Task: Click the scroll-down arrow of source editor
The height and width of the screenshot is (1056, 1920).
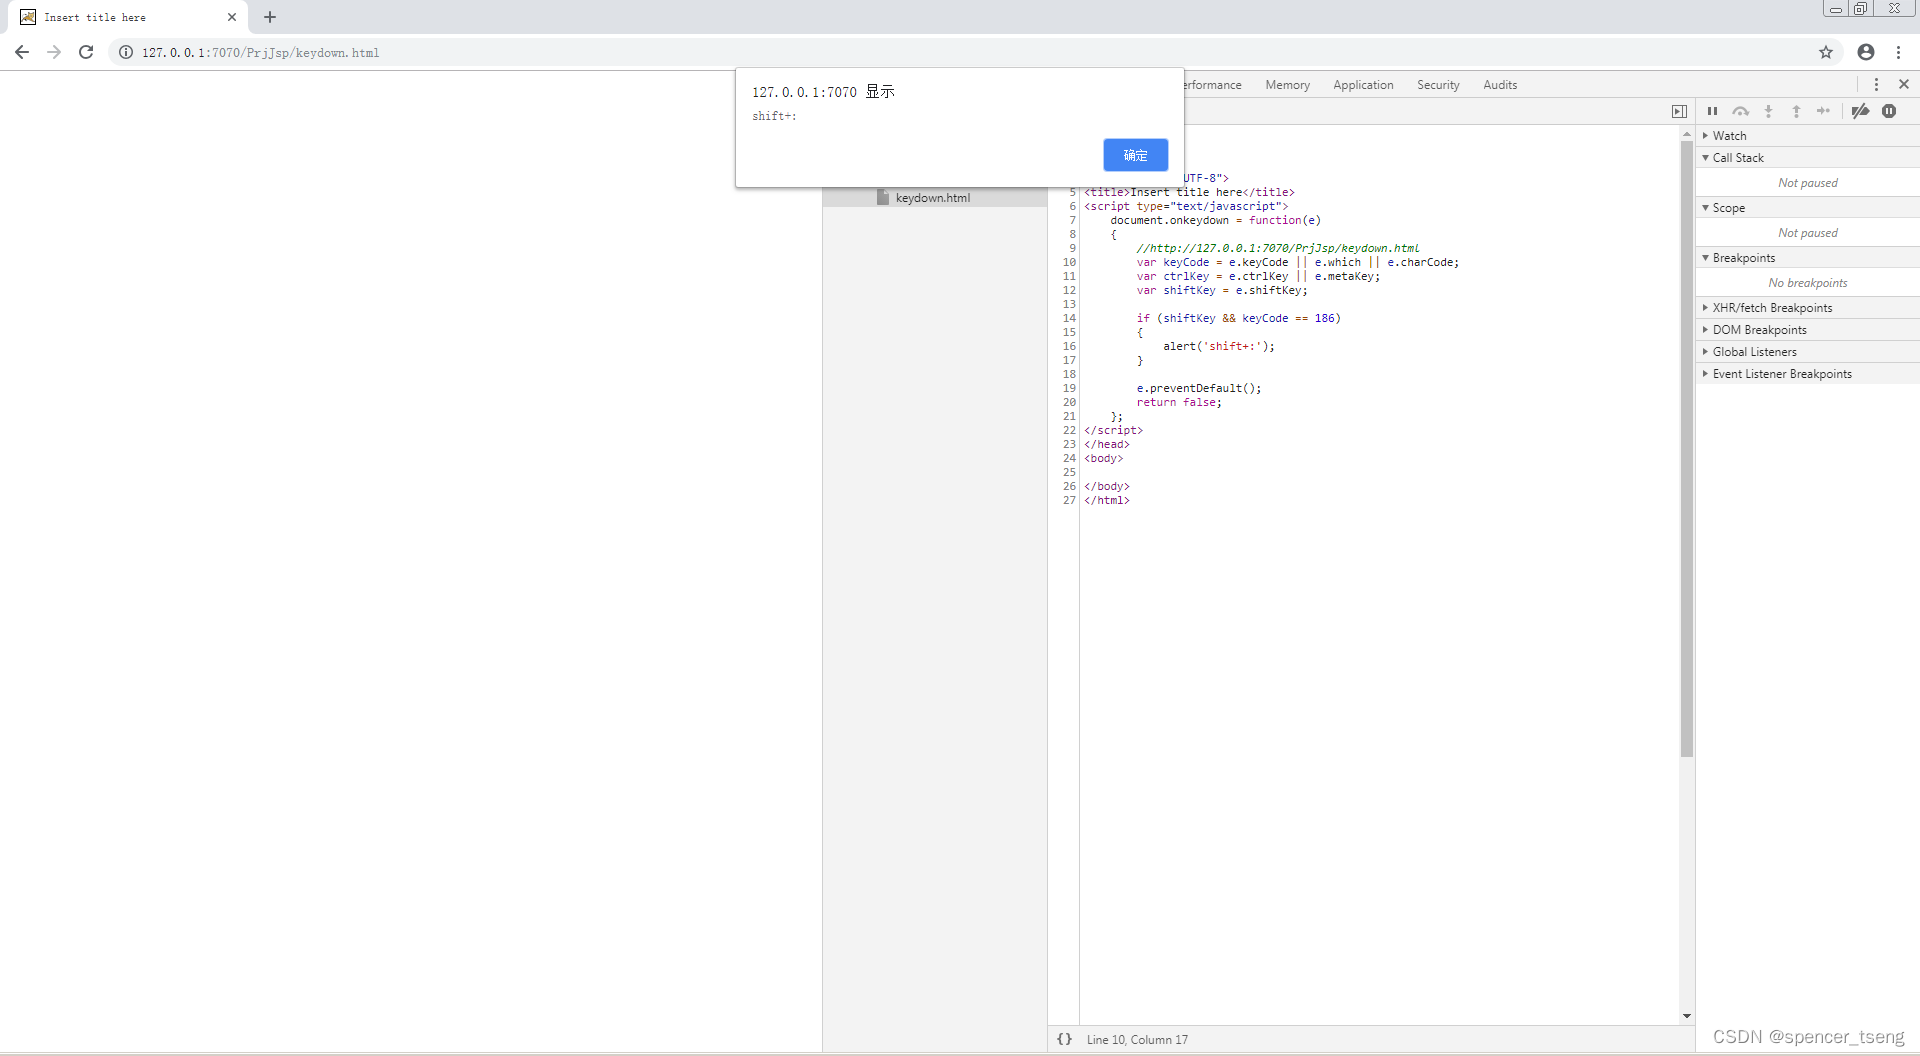Action: click(1687, 1016)
